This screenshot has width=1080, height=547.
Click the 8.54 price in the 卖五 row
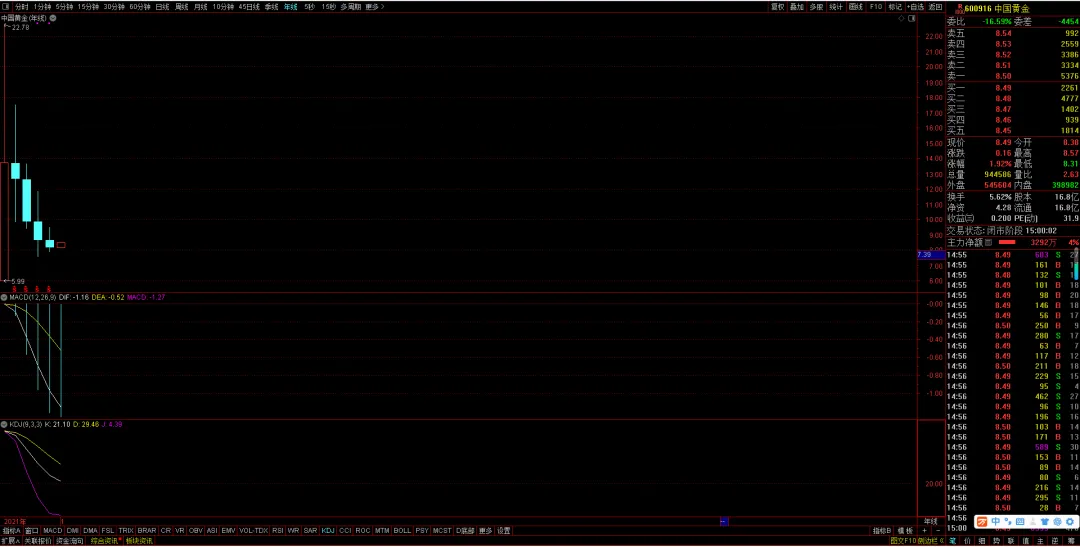pyautogui.click(x=1004, y=33)
